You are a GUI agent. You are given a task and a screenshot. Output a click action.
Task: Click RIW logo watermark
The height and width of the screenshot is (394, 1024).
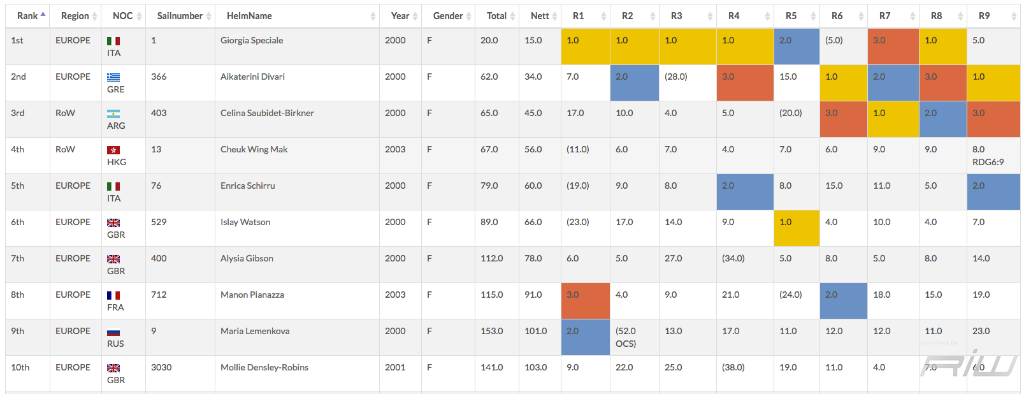(x=970, y=363)
